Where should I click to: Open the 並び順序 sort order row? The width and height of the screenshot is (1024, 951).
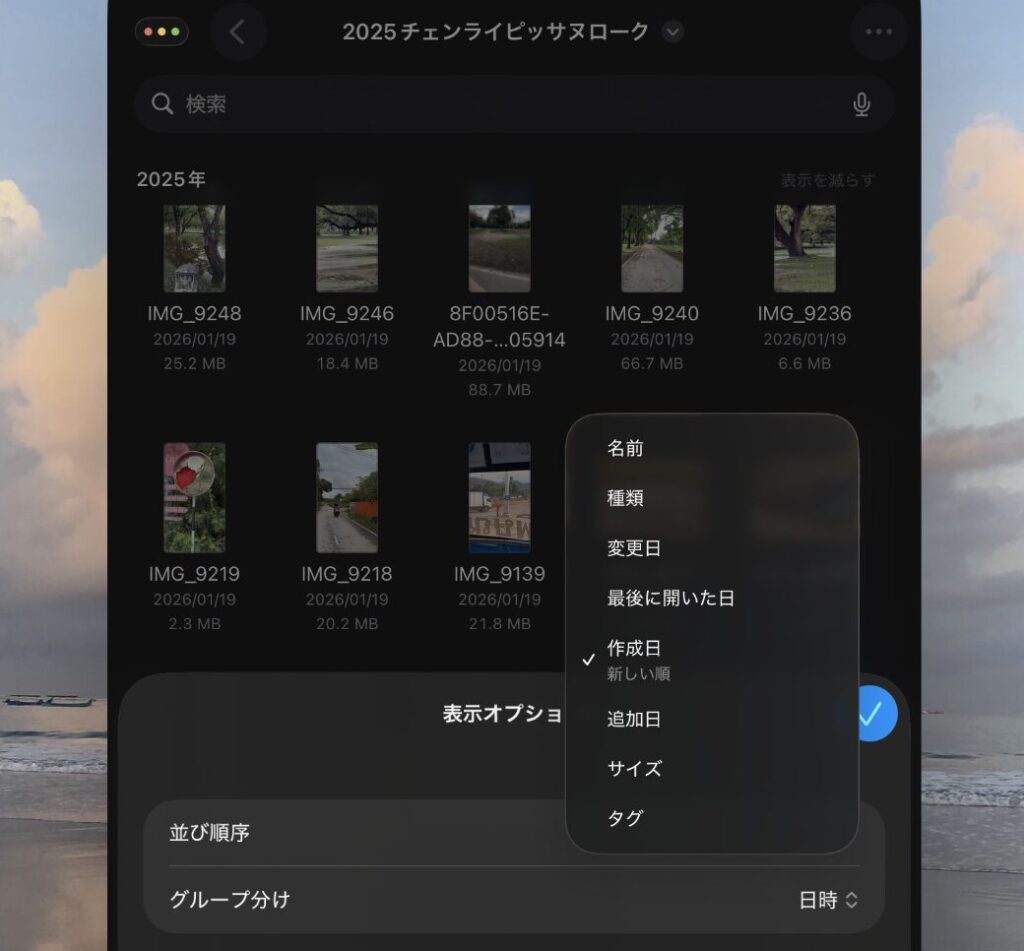tap(350, 832)
